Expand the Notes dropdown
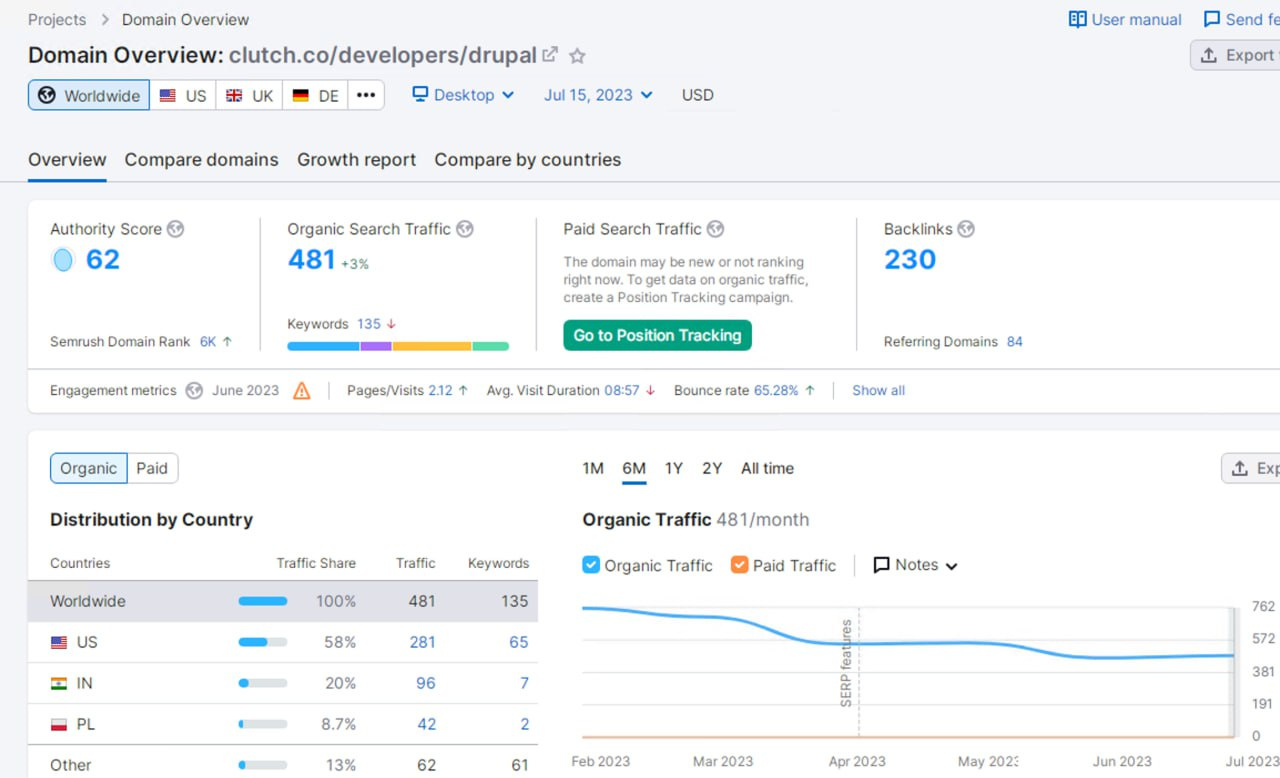1280x778 pixels. click(916, 565)
